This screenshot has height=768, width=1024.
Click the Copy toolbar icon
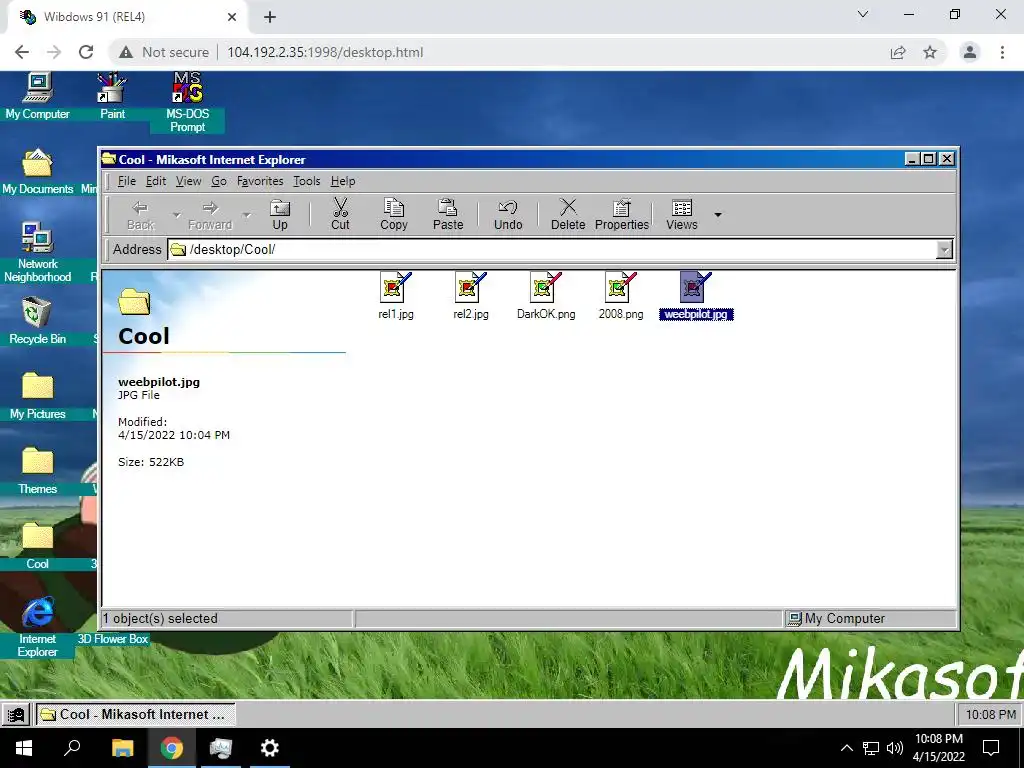click(x=394, y=215)
